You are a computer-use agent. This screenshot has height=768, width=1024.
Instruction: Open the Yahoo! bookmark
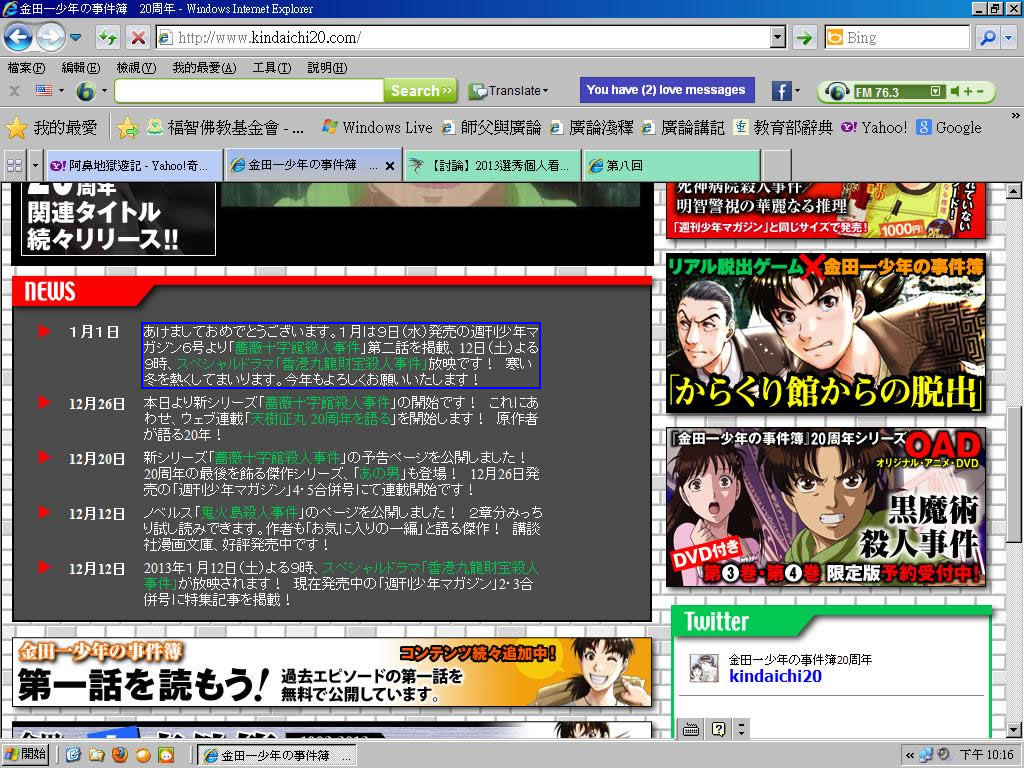(x=874, y=127)
